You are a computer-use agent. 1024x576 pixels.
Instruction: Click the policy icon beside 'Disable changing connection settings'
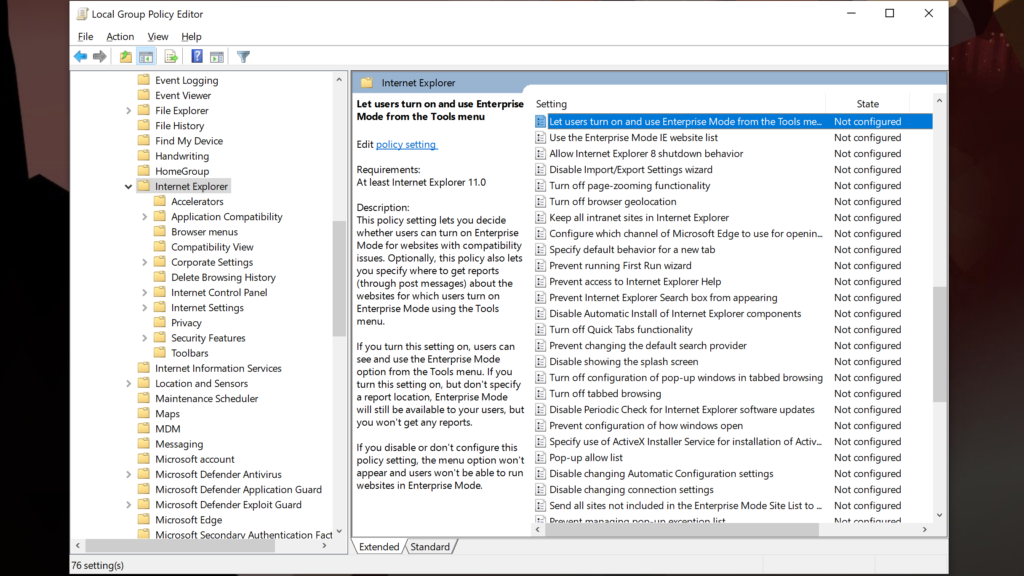click(x=540, y=490)
